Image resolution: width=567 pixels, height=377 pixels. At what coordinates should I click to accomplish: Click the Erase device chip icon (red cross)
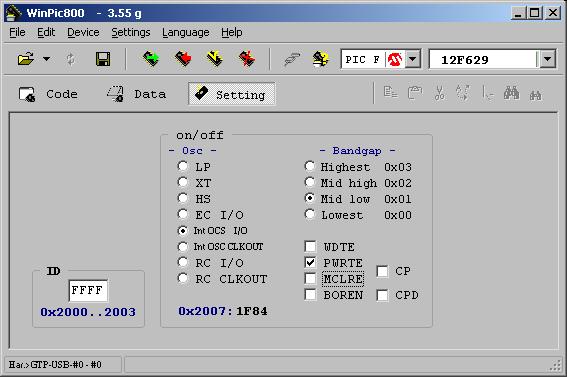tap(247, 59)
